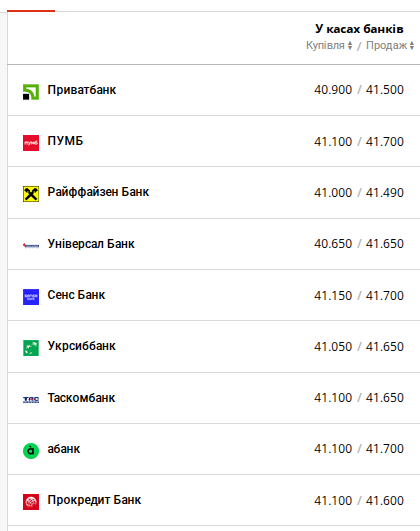
Task: Open the Приватбанк bank link
Action: (x=82, y=90)
